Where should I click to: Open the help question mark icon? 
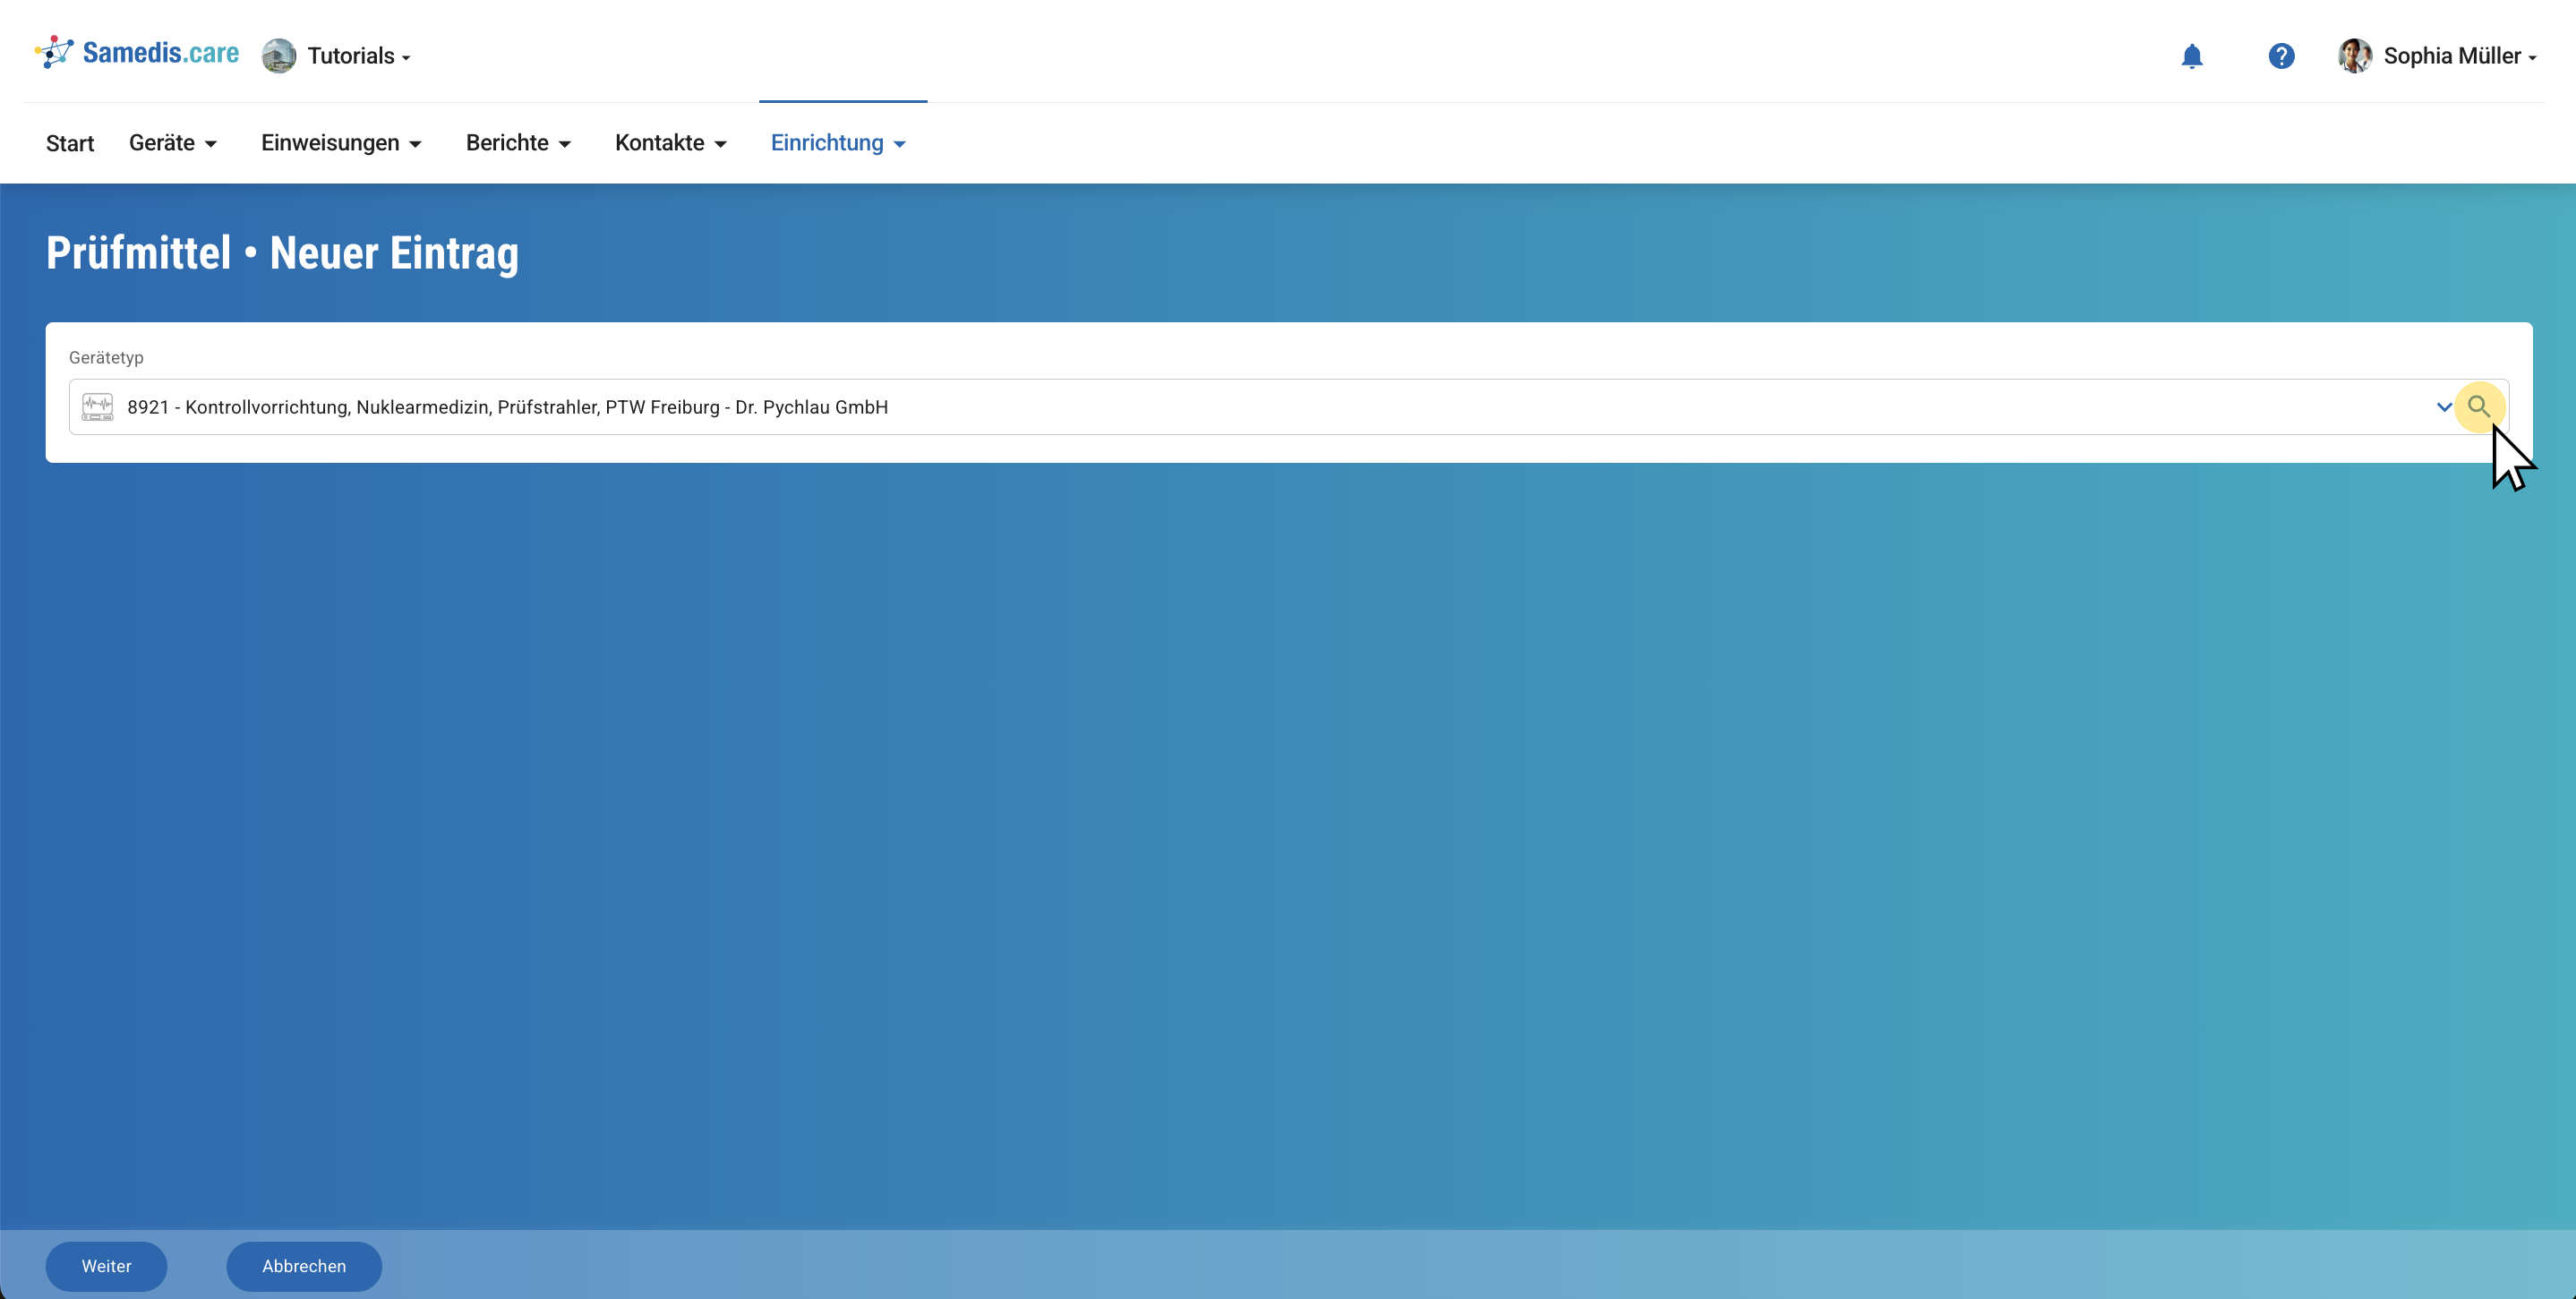point(2281,56)
